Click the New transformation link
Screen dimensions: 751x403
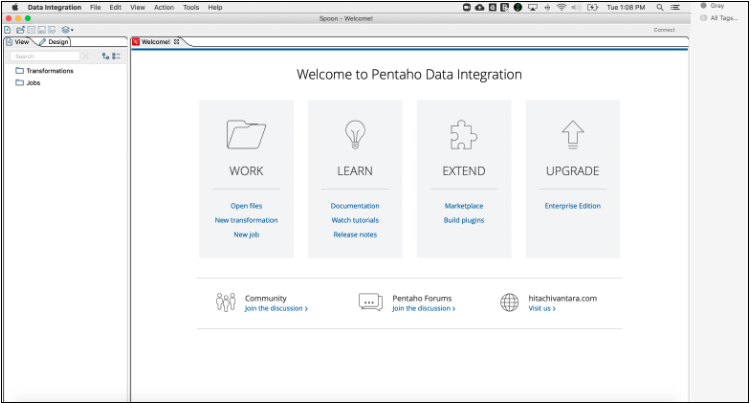[x=246, y=220]
